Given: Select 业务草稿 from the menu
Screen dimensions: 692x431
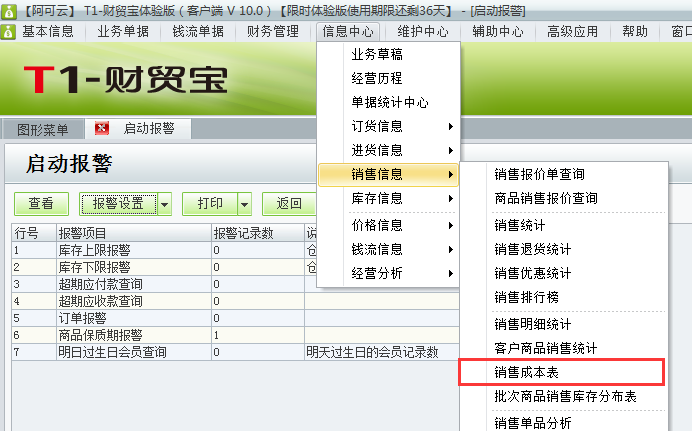Looking at the screenshot, I should pyautogui.click(x=388, y=54).
